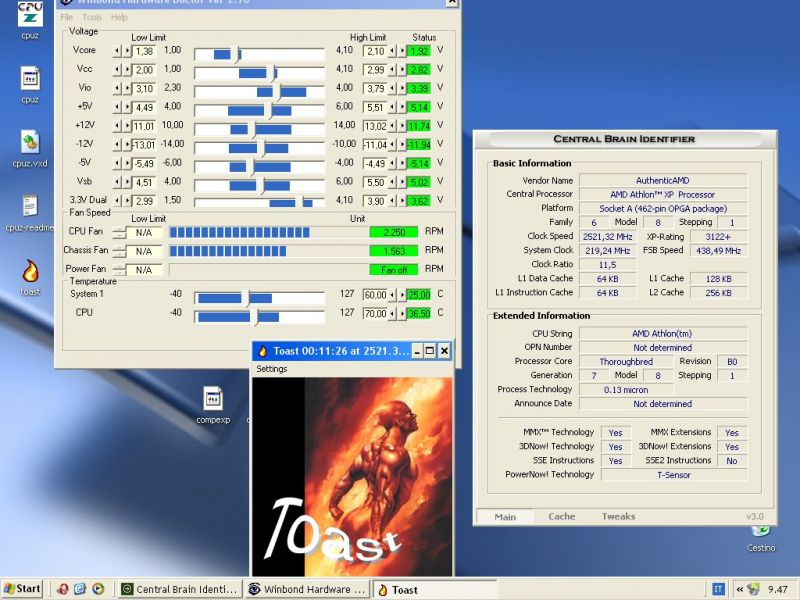Click the CPU Fan speed reading 2.250
The image size is (800, 600).
394,233
